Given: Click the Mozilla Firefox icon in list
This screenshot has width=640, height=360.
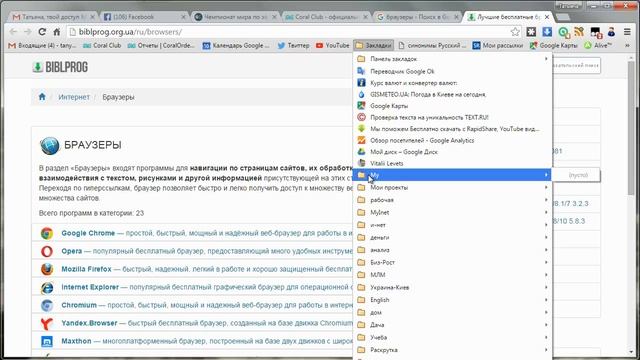Looking at the screenshot, I should click(x=47, y=269).
